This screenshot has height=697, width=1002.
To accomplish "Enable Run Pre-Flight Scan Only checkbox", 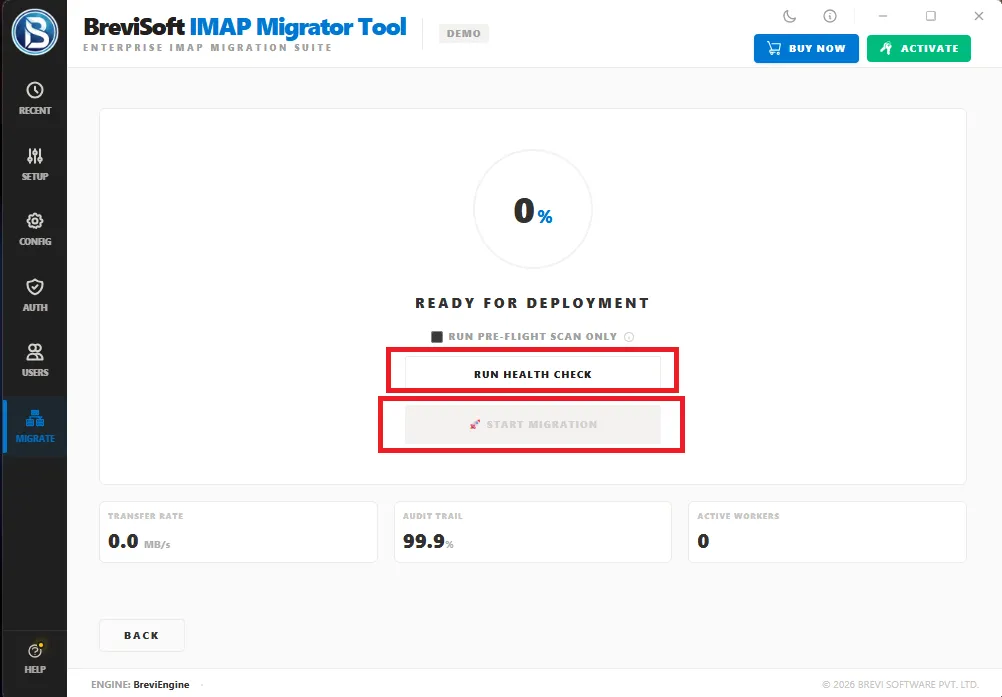I will click(437, 337).
